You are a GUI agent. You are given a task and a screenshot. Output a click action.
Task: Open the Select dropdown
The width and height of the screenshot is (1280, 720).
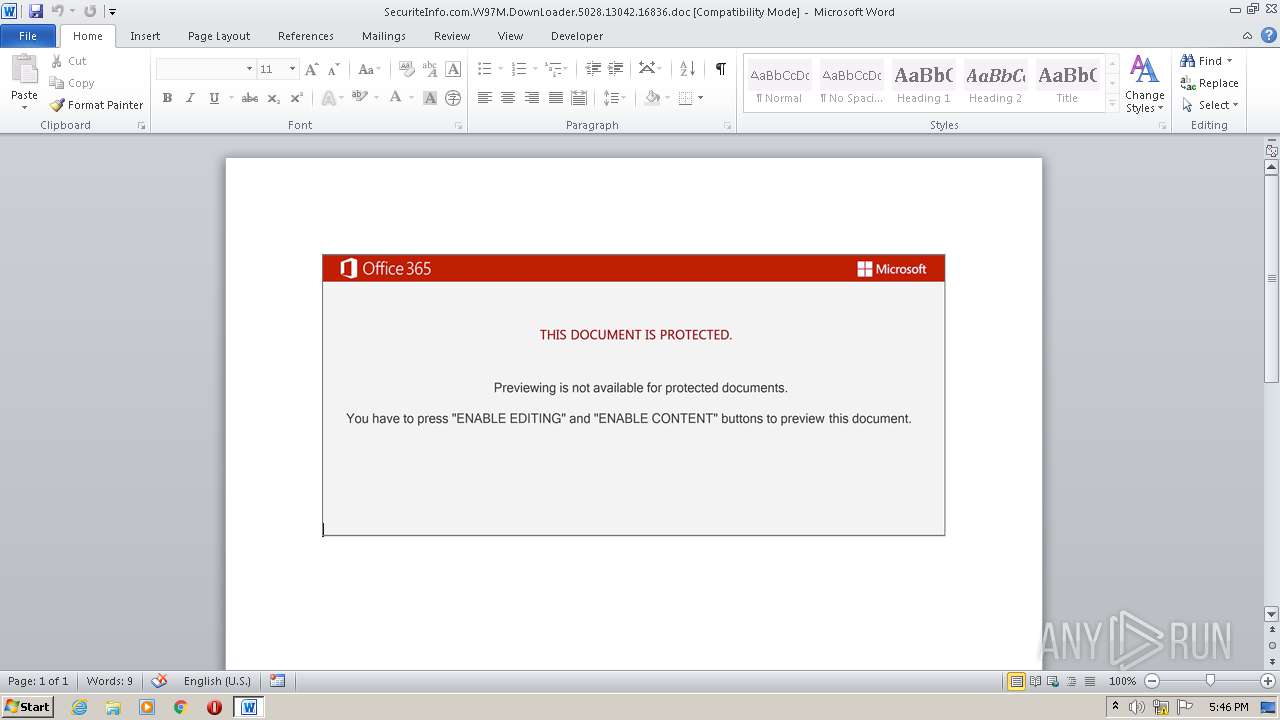pos(1210,105)
